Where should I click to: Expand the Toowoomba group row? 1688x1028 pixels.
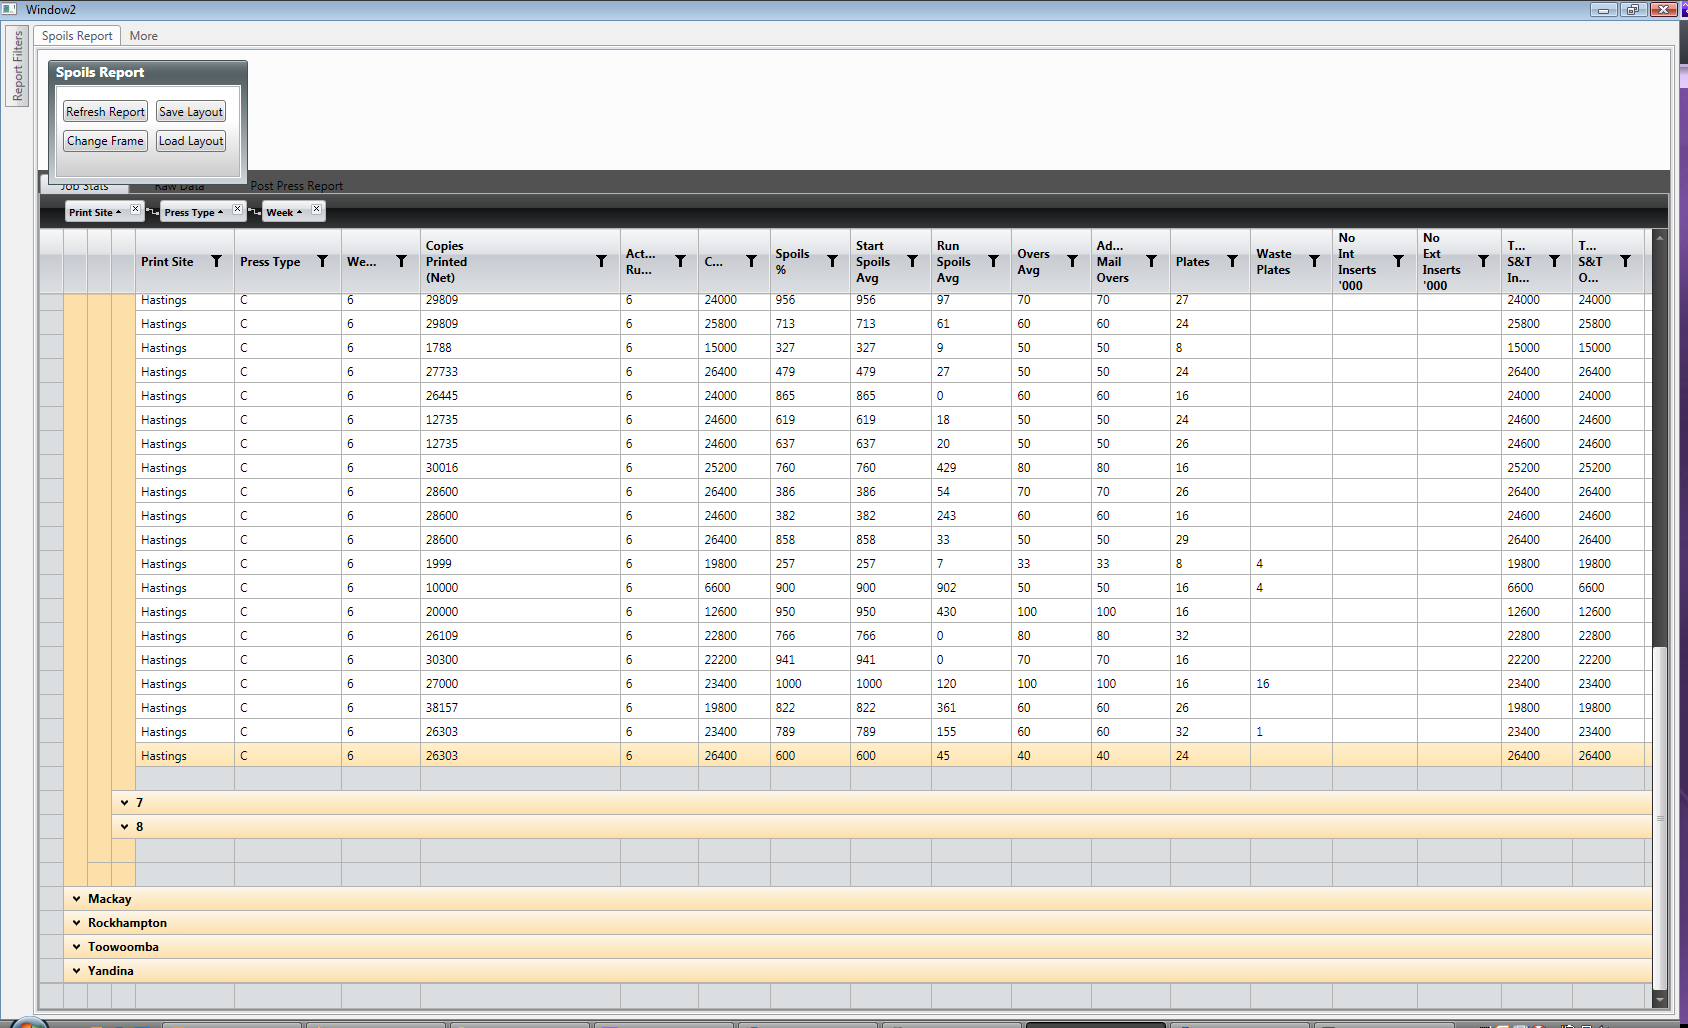[x=76, y=947]
